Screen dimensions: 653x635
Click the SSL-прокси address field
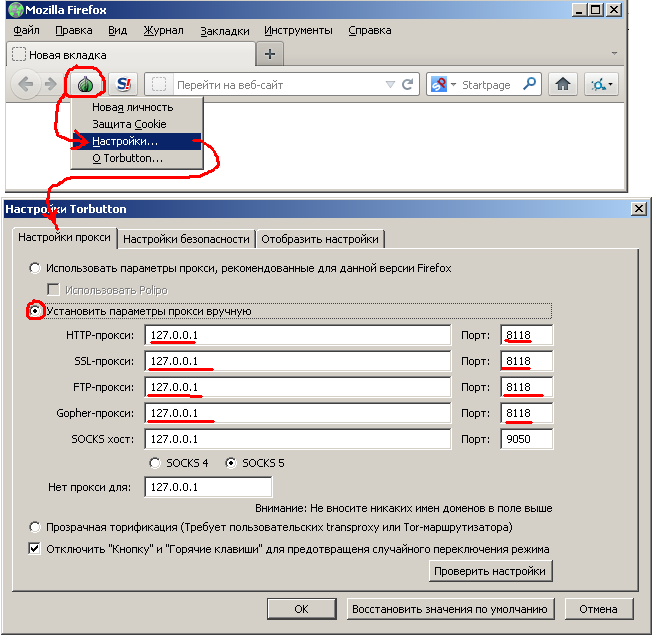coord(298,361)
